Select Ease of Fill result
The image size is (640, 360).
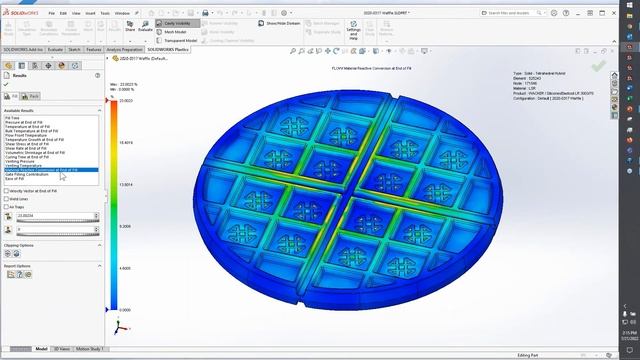pos(14,179)
